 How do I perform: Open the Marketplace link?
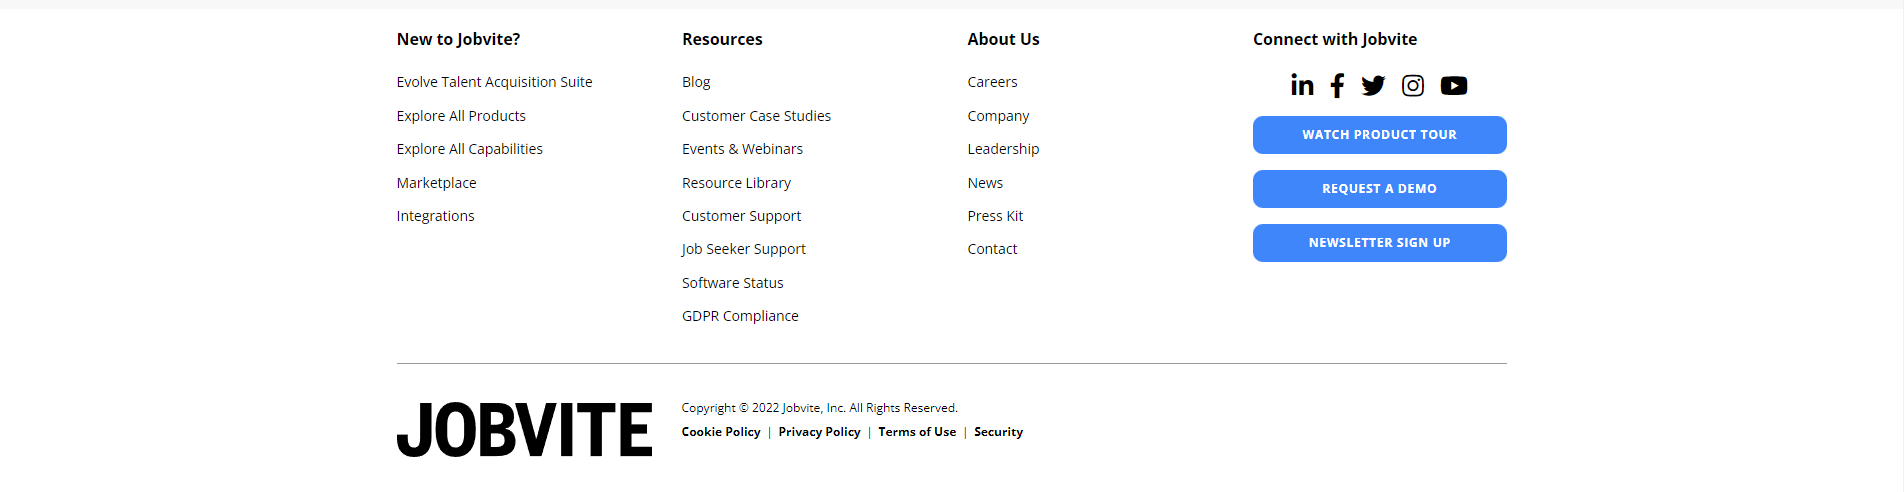436,183
